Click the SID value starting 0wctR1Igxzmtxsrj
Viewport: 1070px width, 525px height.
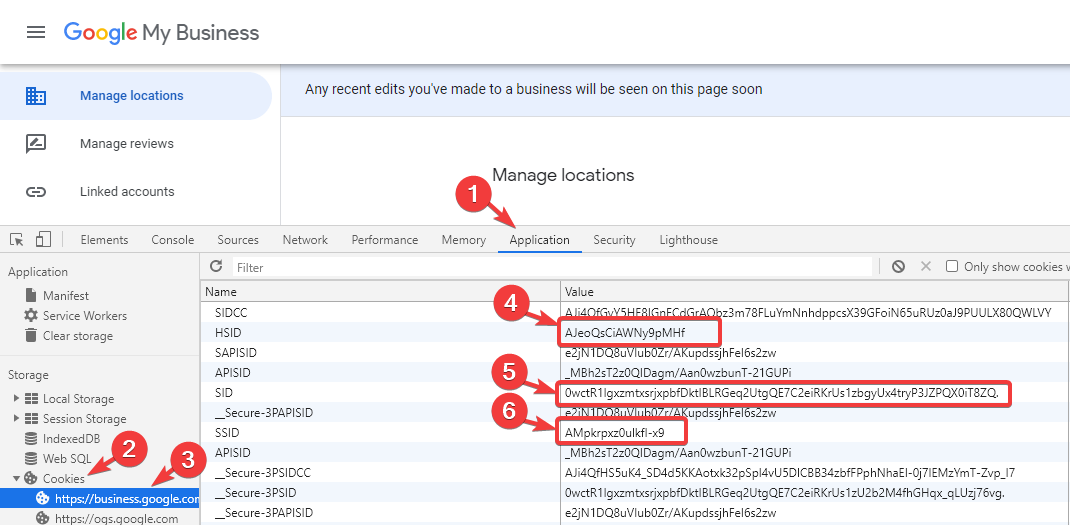click(x=781, y=393)
